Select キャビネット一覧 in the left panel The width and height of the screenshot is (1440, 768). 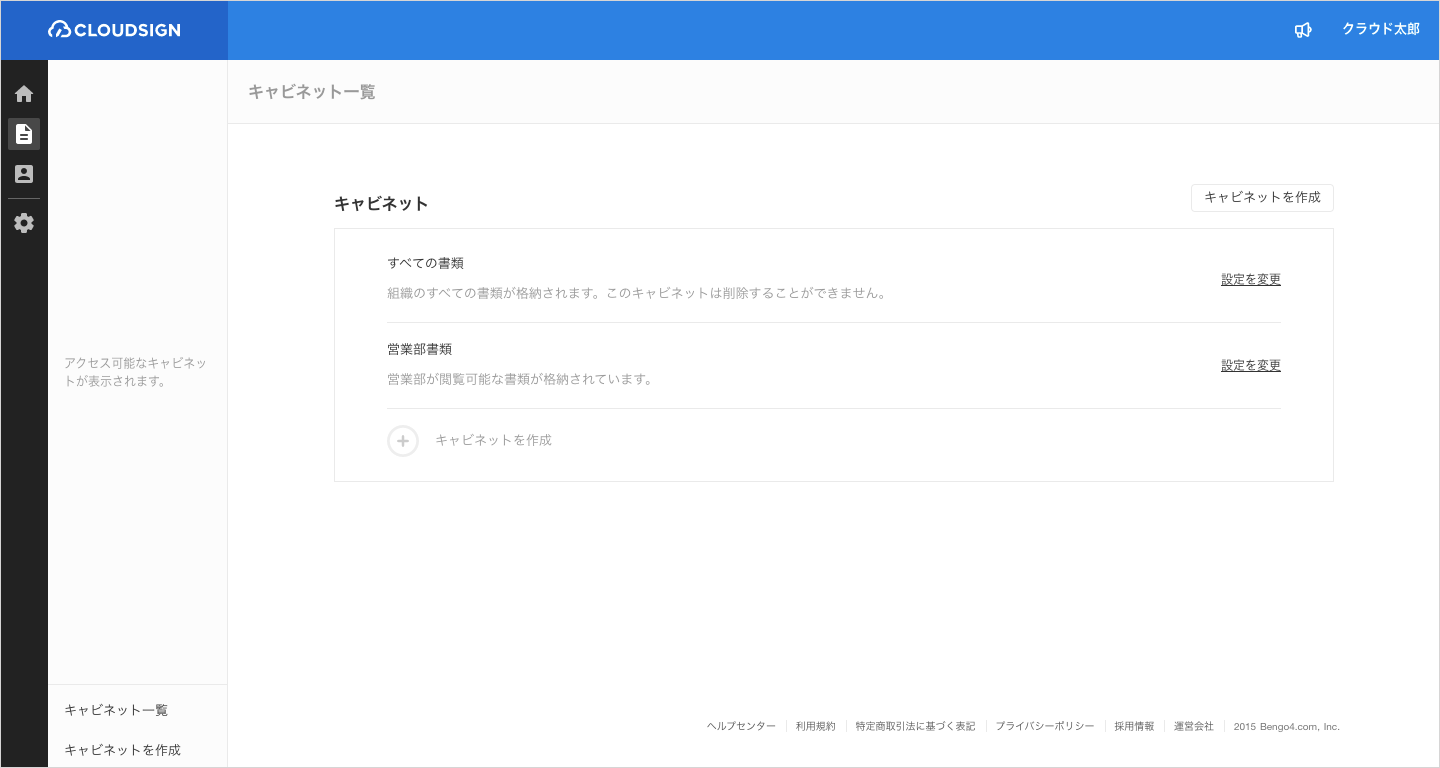point(116,710)
